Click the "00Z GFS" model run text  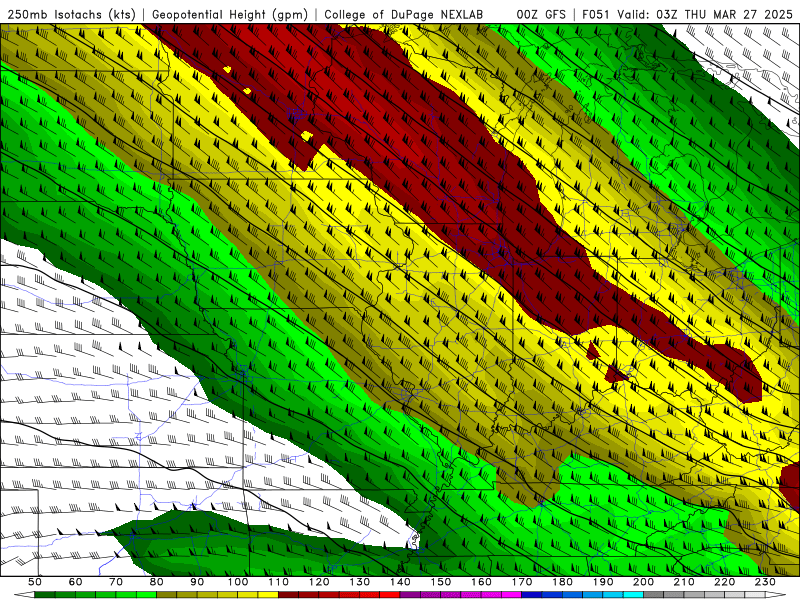click(541, 14)
